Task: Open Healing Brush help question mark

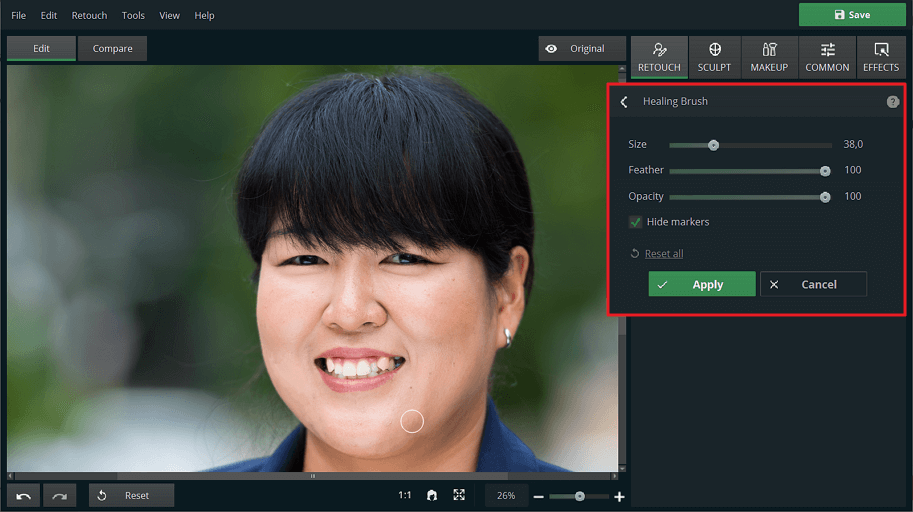Action: (x=893, y=102)
